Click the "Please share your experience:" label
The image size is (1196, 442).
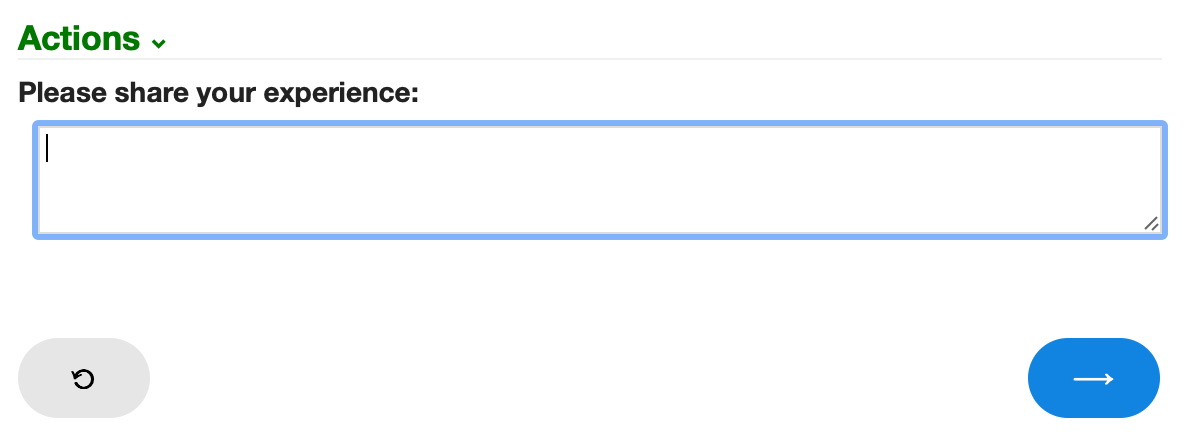click(219, 93)
